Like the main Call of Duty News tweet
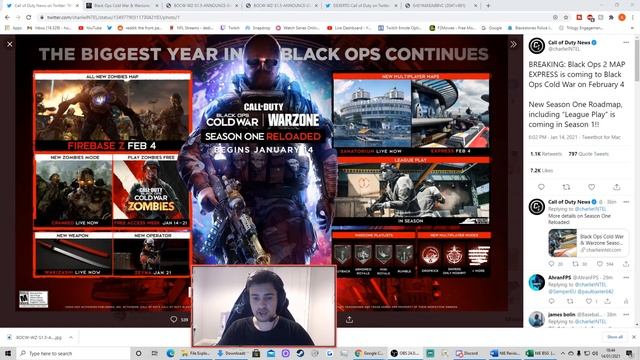Screen dimensions: 640x360 click(591, 187)
